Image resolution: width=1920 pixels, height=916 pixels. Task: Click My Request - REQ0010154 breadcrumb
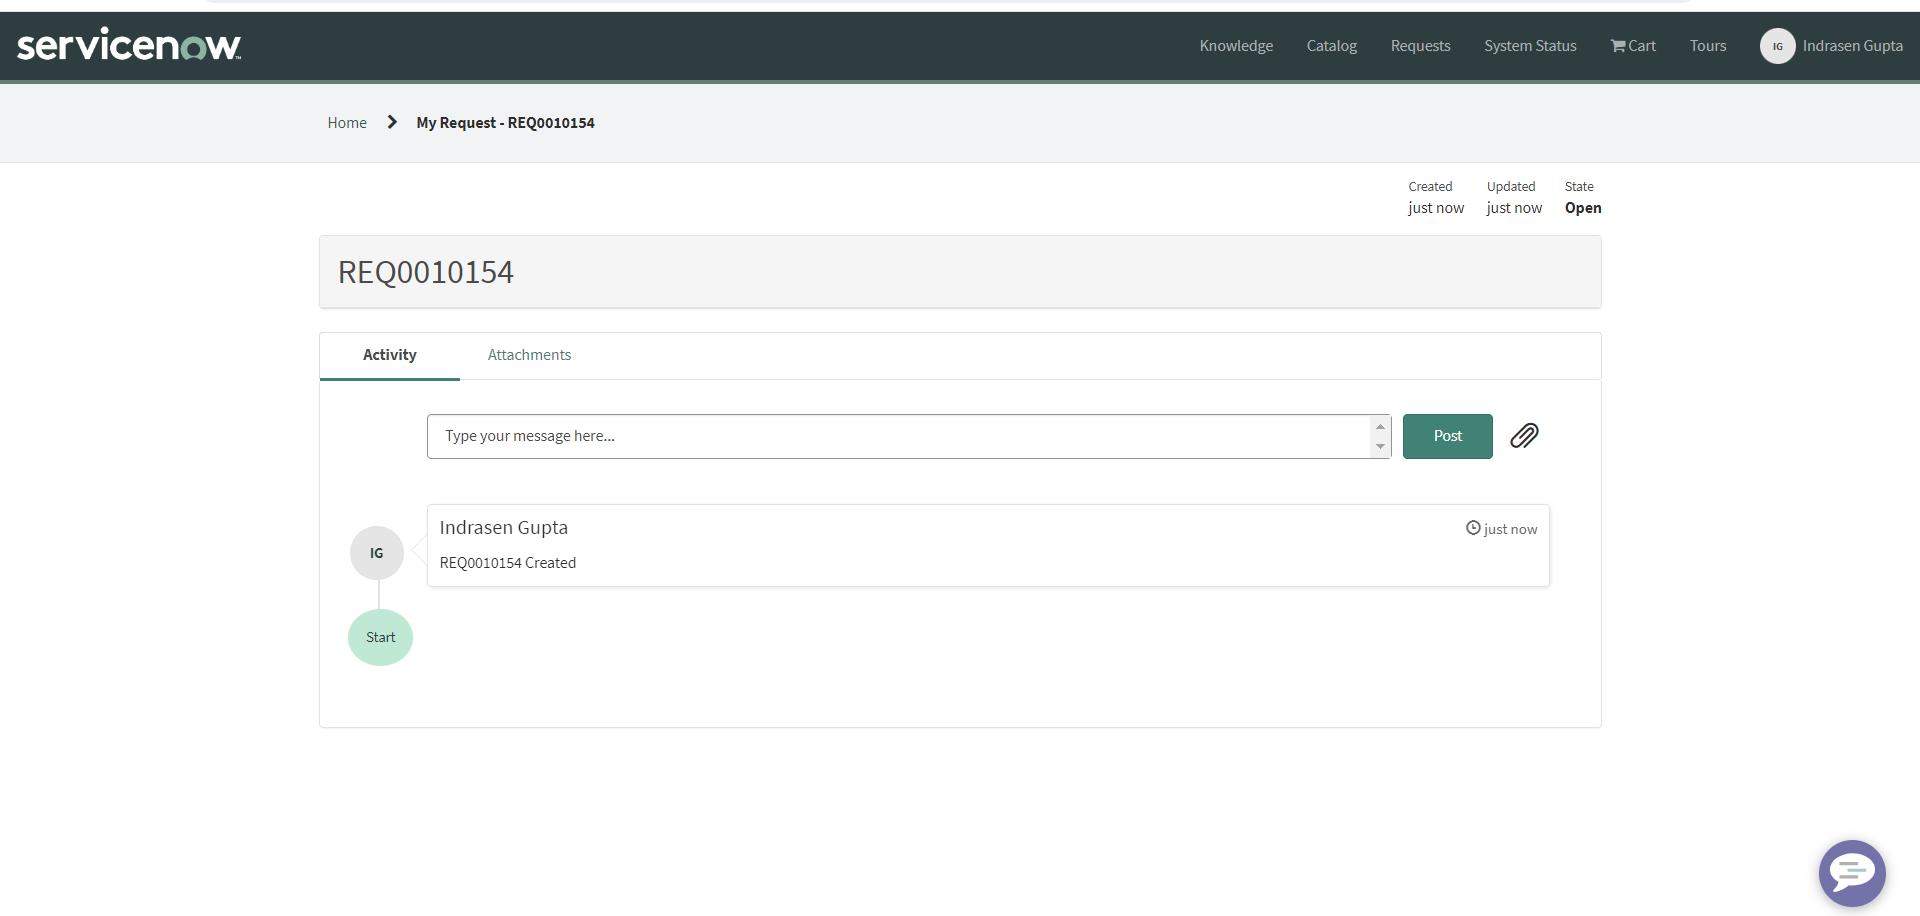(505, 123)
